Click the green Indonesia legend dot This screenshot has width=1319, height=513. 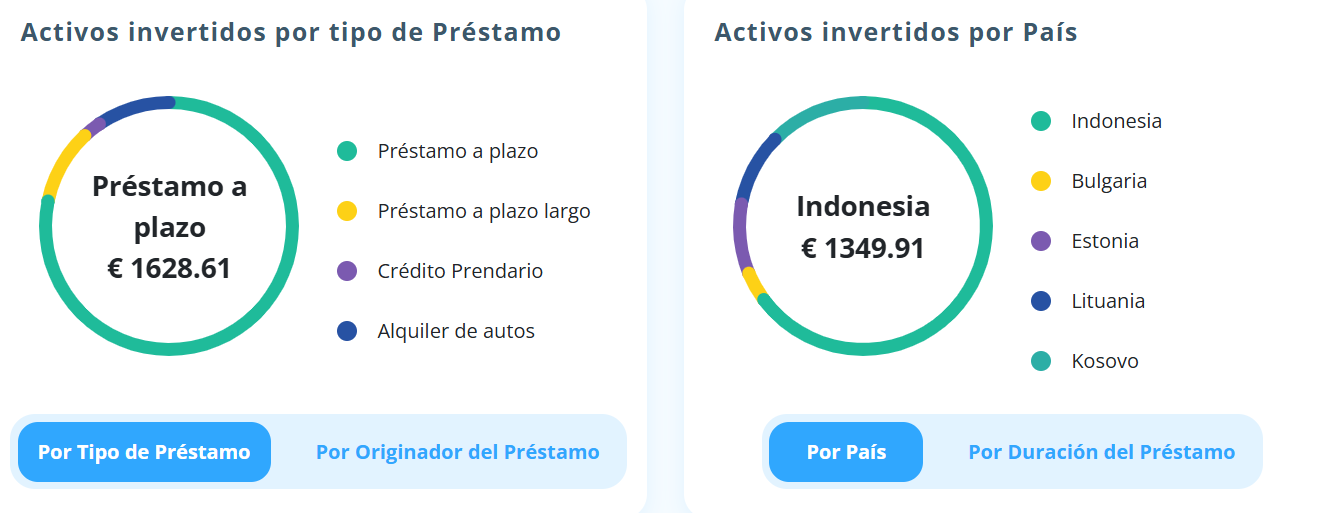point(1041,122)
